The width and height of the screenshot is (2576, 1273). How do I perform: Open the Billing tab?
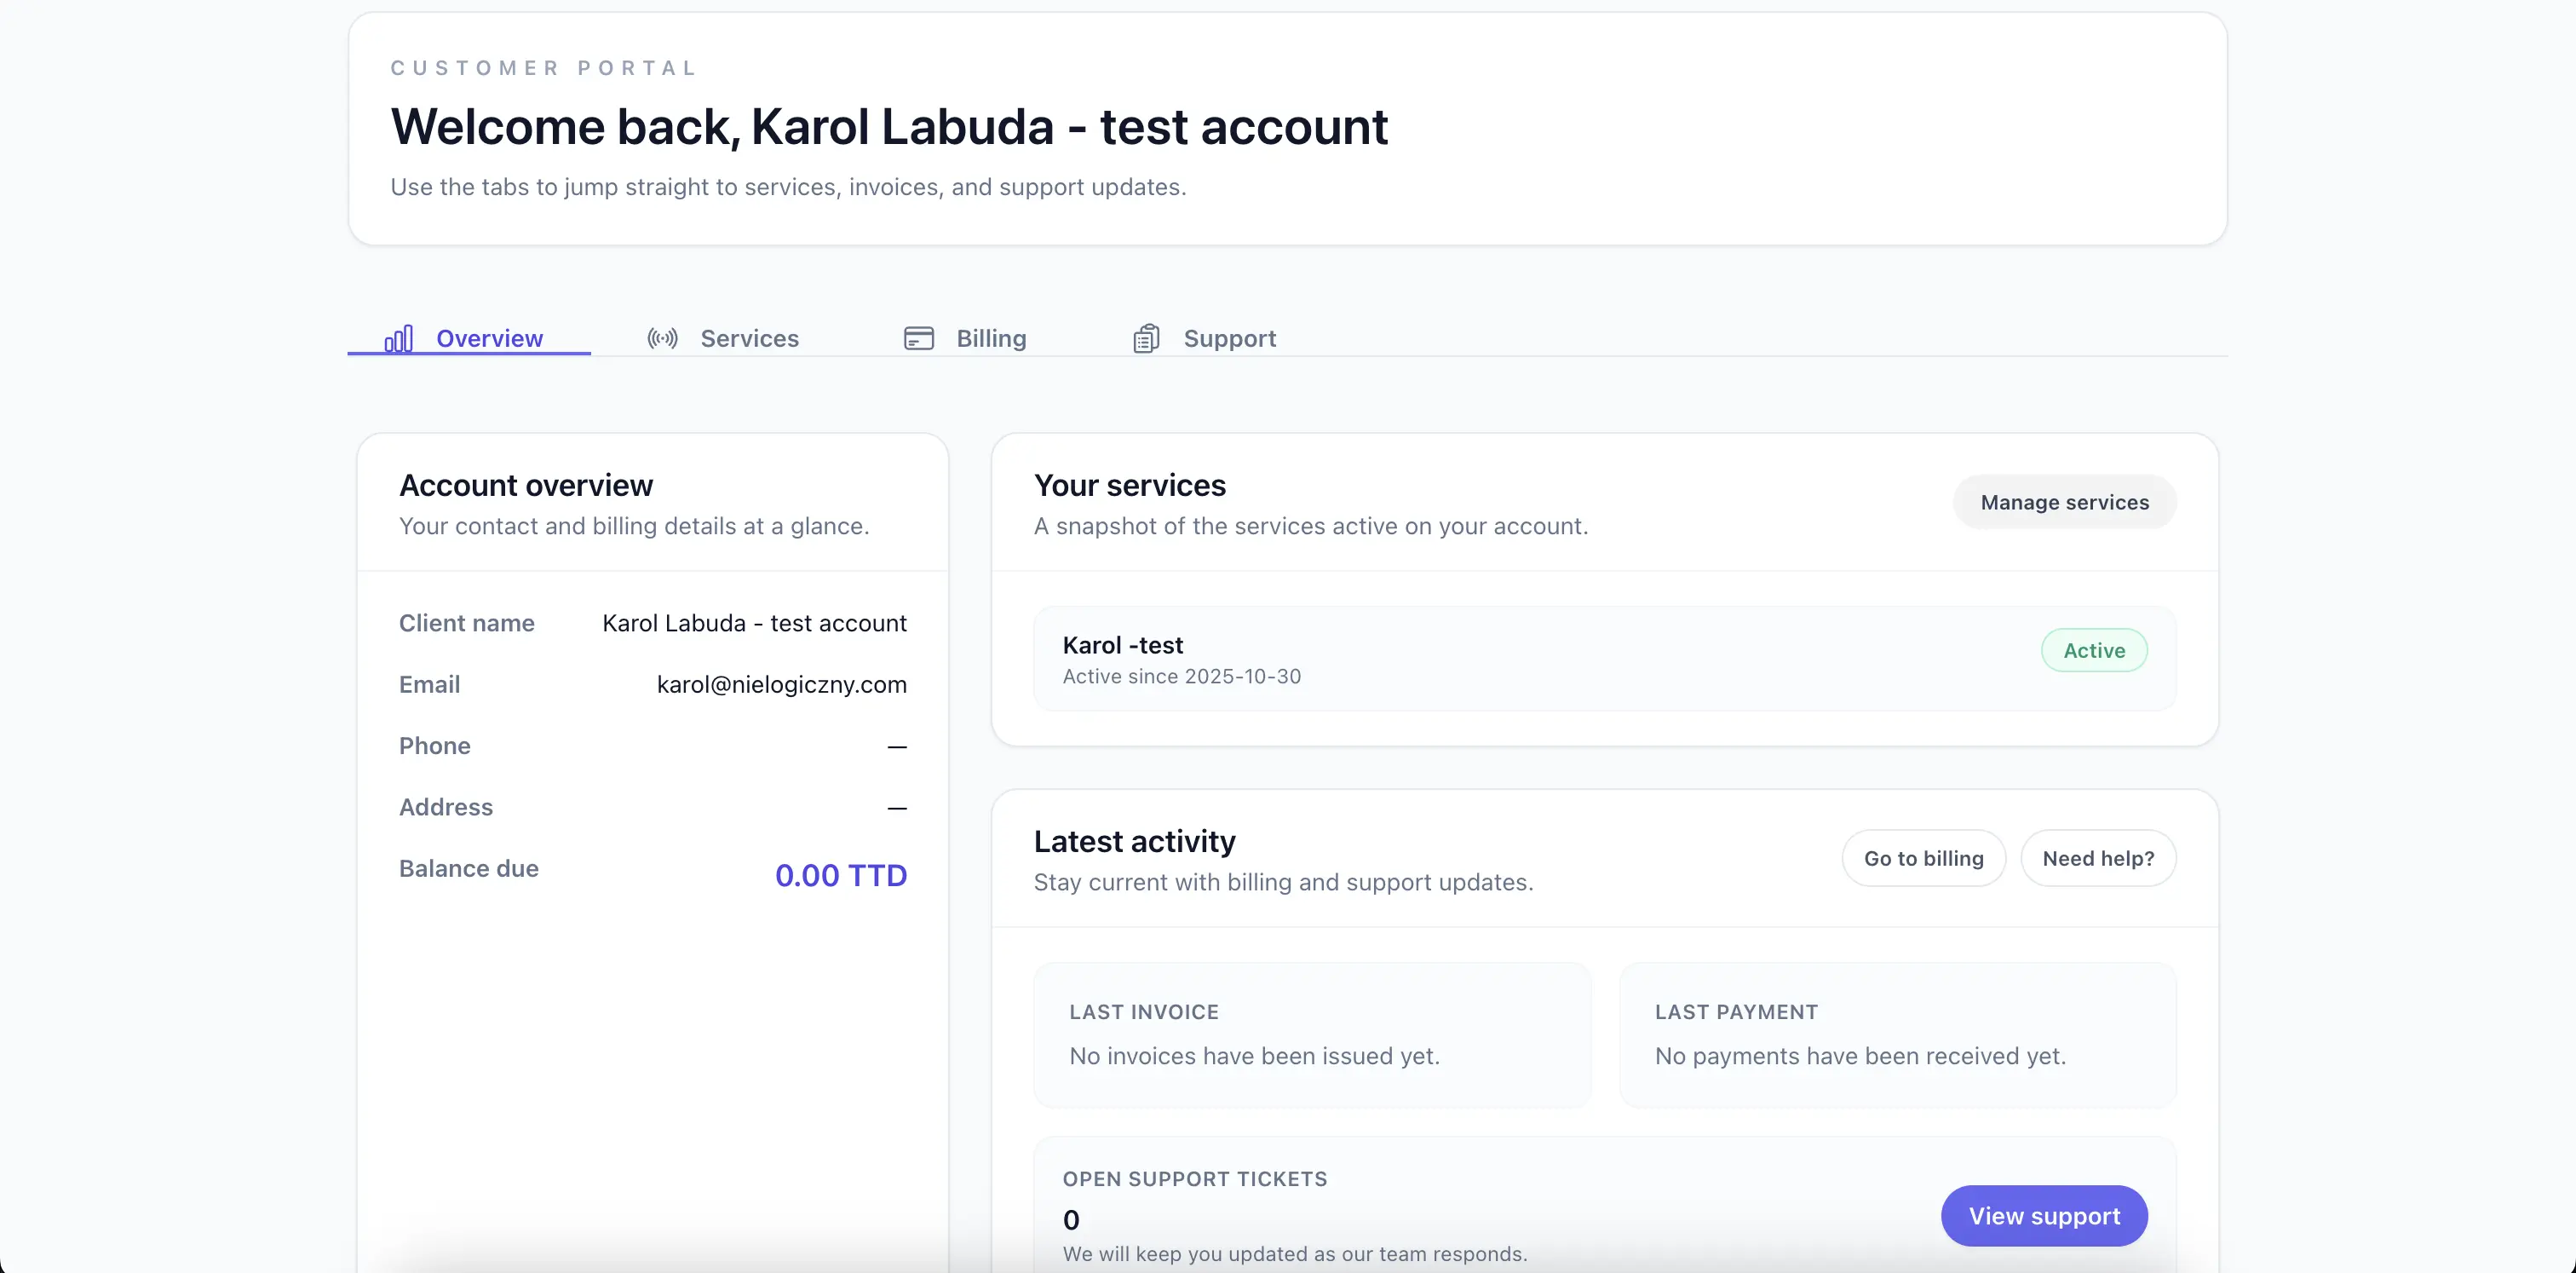click(x=991, y=338)
